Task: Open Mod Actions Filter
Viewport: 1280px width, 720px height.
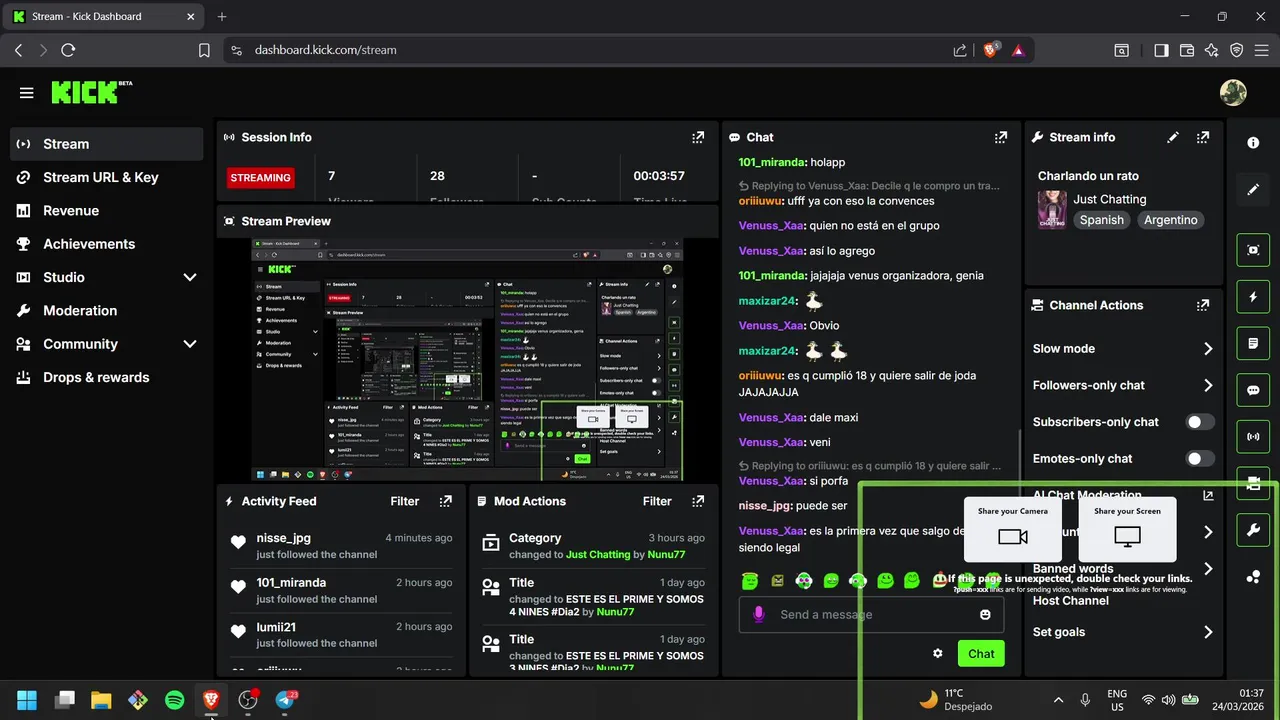Action: coord(657,501)
